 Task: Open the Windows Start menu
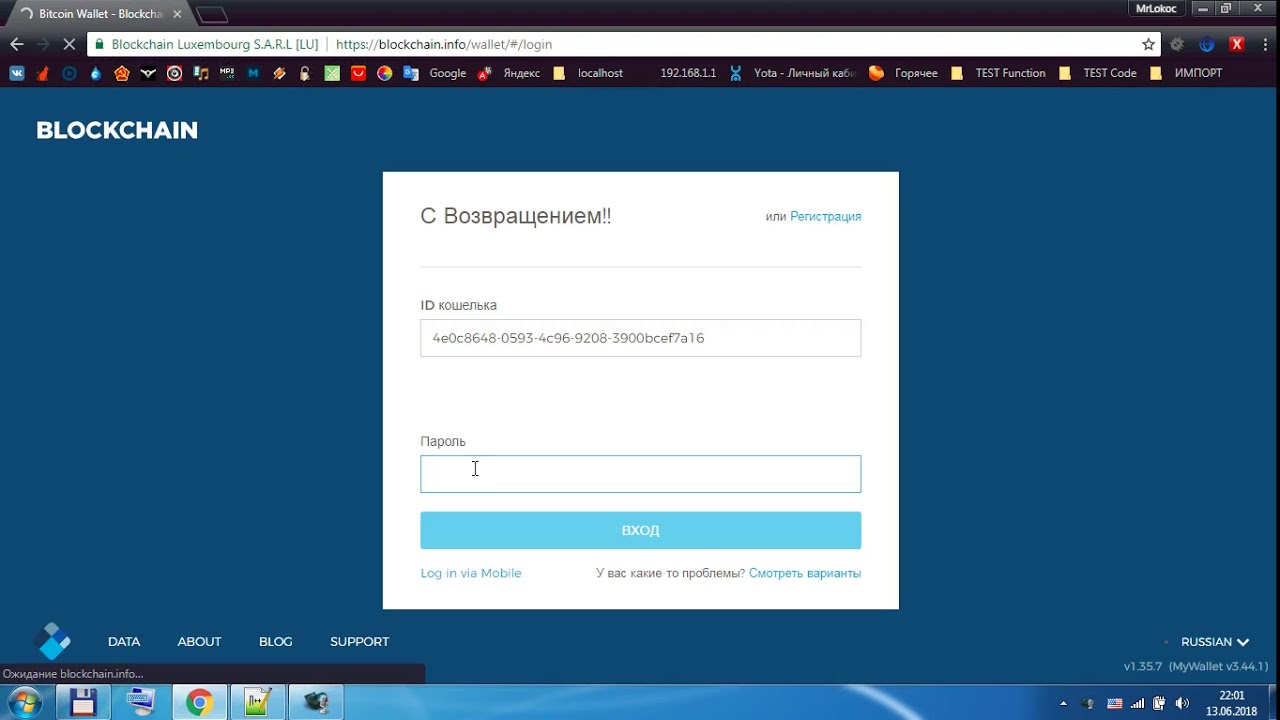click(x=24, y=702)
